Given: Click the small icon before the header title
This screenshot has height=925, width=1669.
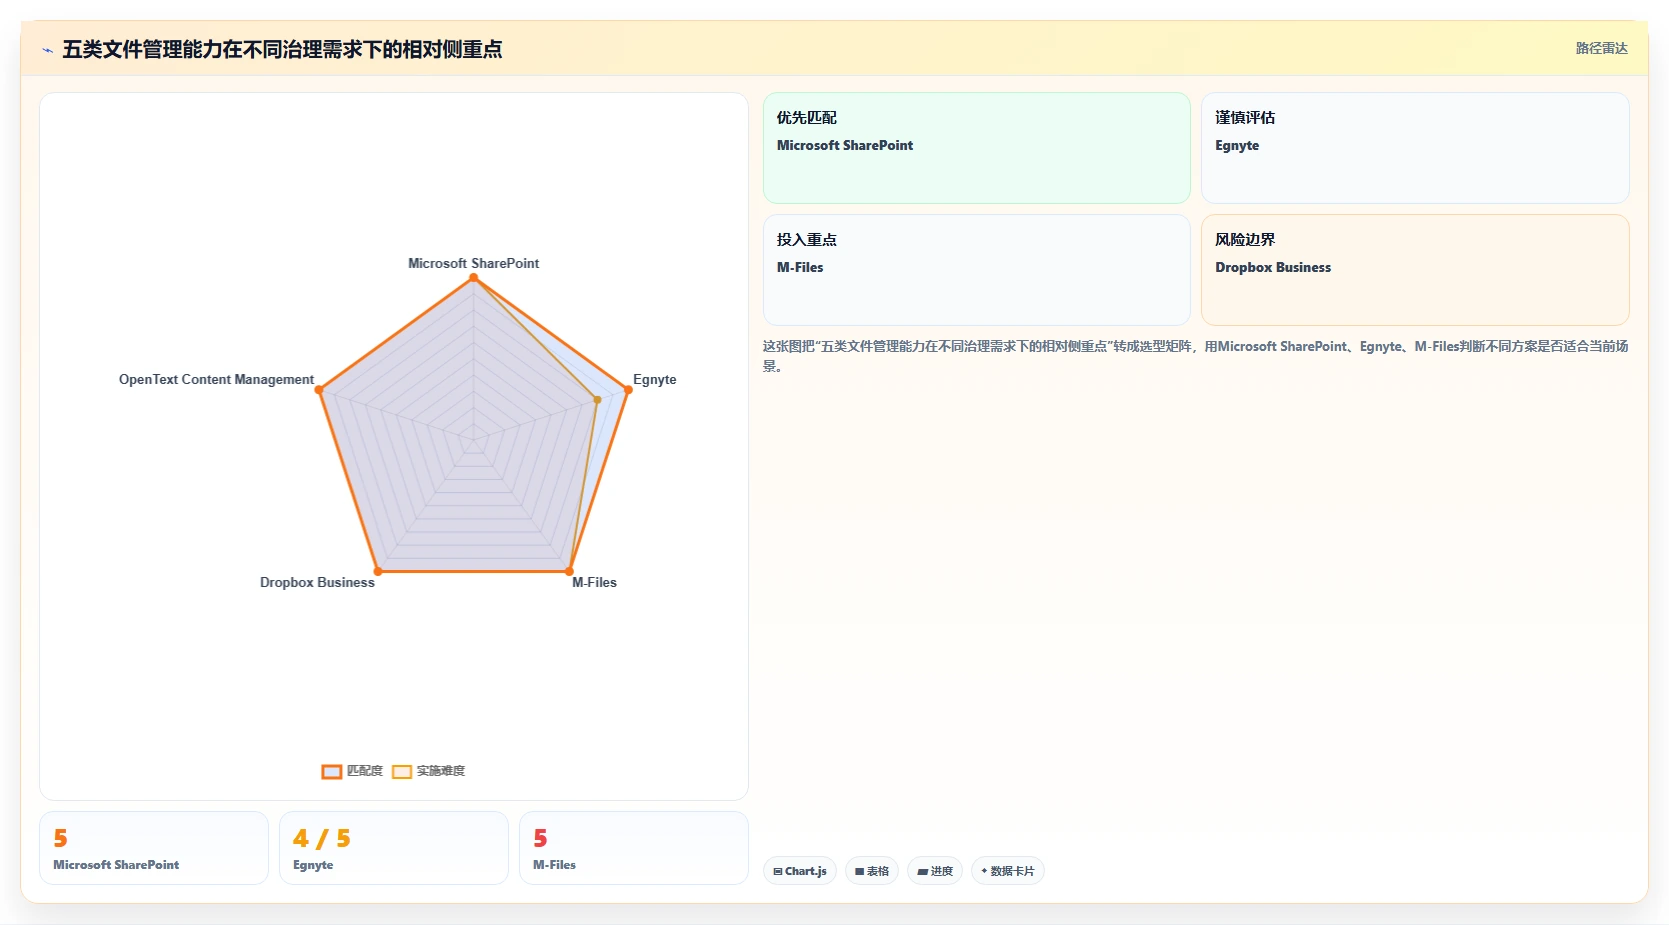Looking at the screenshot, I should (47, 50).
